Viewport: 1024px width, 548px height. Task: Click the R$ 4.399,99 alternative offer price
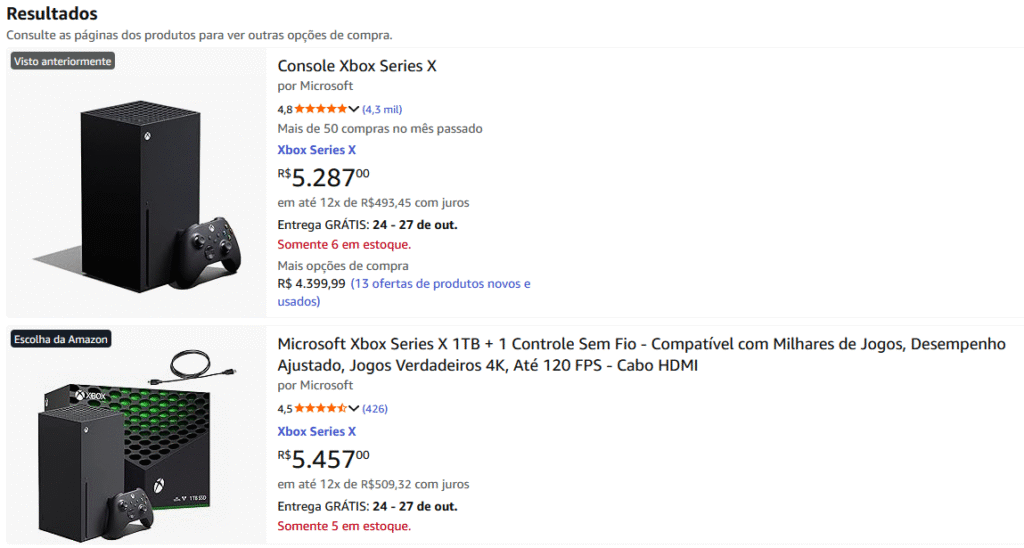coord(311,284)
